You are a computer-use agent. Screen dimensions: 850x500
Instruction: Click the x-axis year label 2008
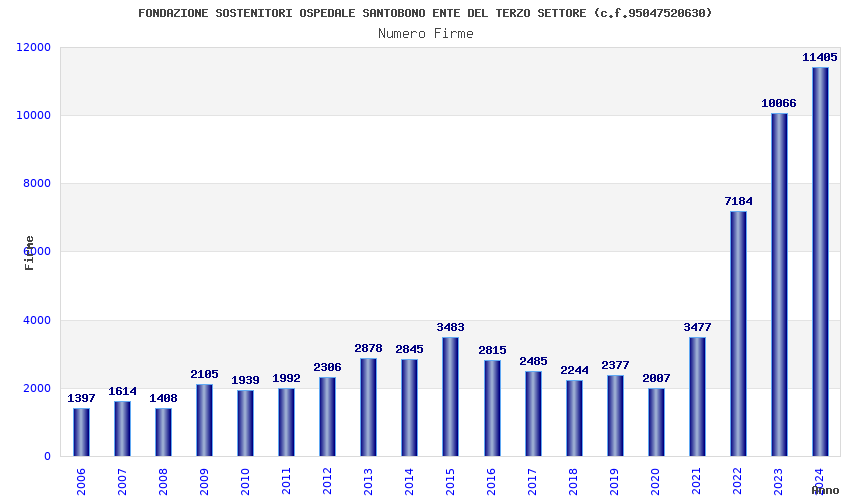163,482
